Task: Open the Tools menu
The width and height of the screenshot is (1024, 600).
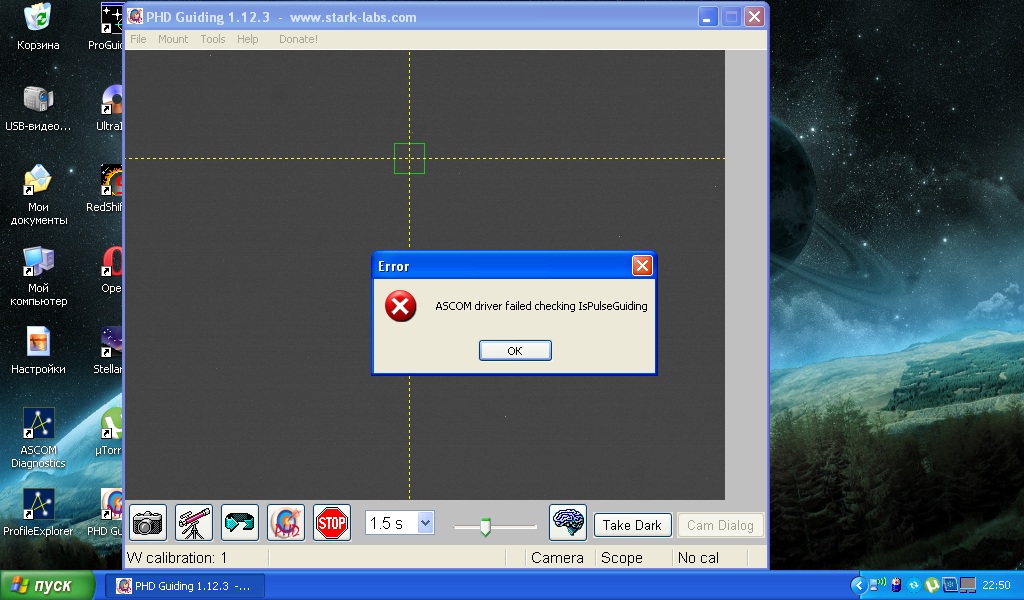Action: (x=213, y=39)
